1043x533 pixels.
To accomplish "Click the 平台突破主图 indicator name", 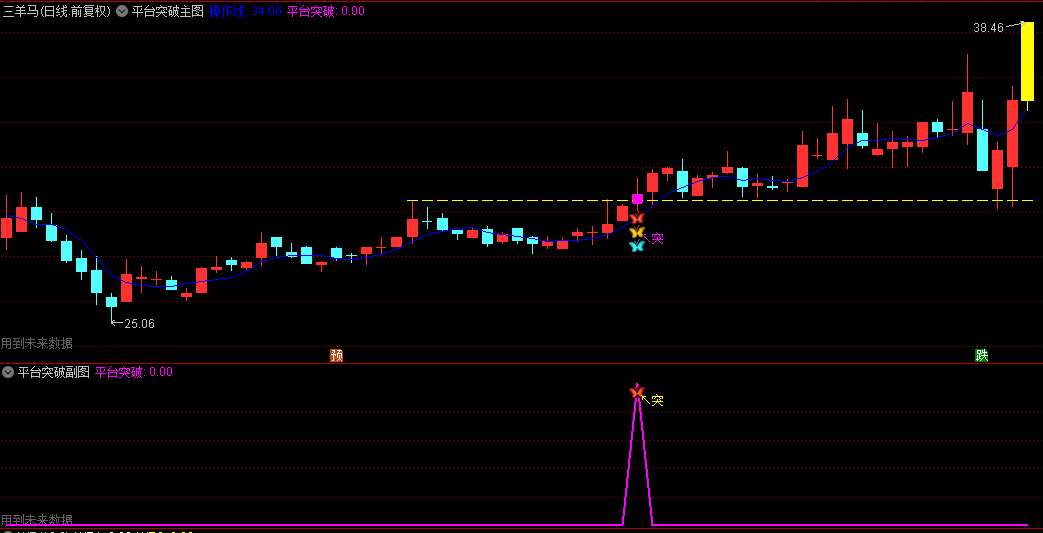I will (x=167, y=11).
